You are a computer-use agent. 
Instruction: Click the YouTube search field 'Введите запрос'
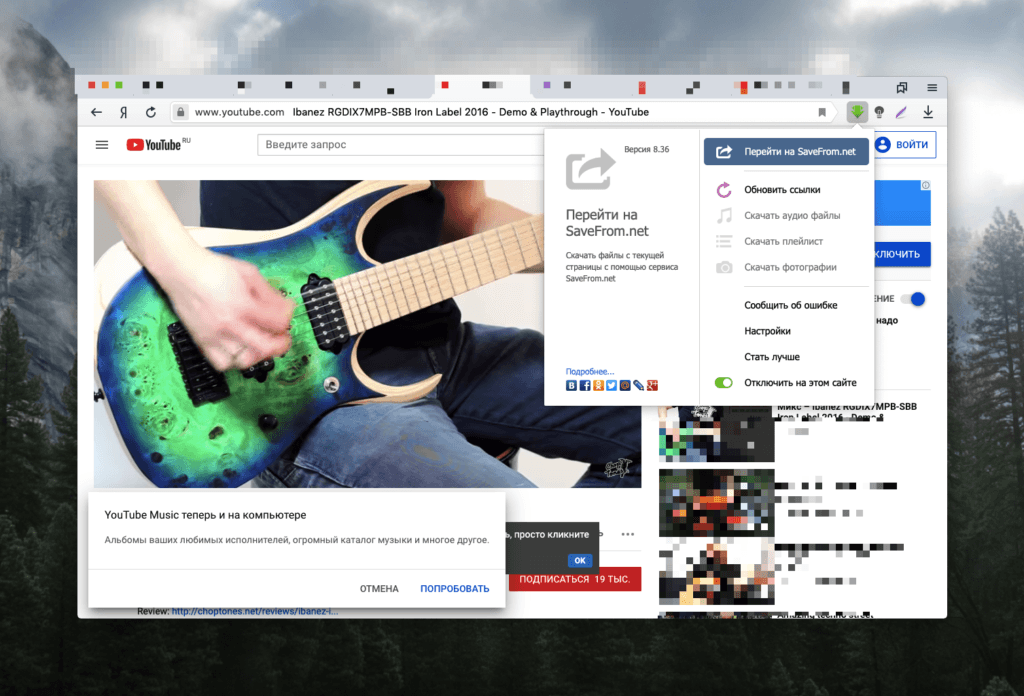pos(400,145)
